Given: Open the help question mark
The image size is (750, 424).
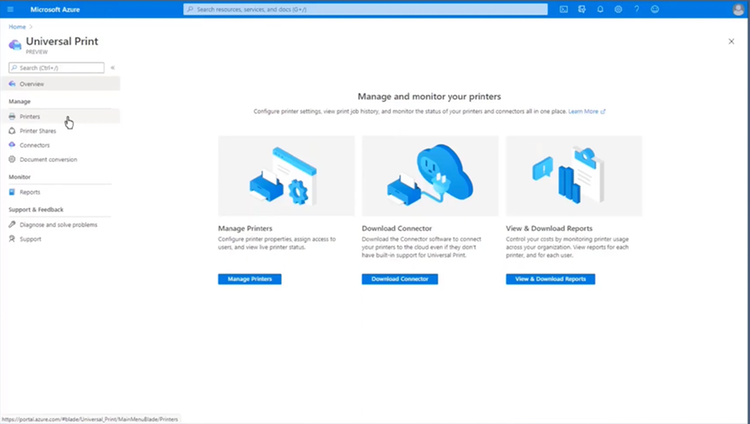Looking at the screenshot, I should (x=637, y=9).
